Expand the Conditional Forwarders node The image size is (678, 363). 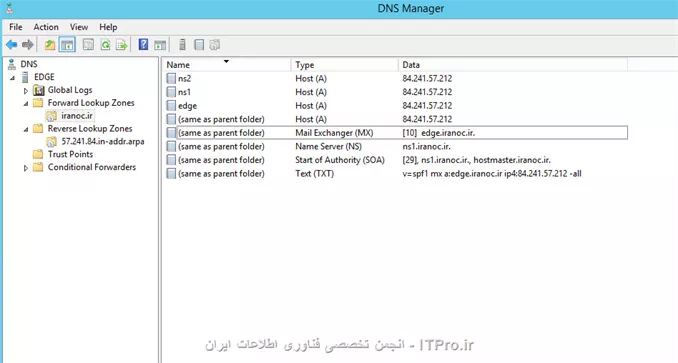(26, 168)
